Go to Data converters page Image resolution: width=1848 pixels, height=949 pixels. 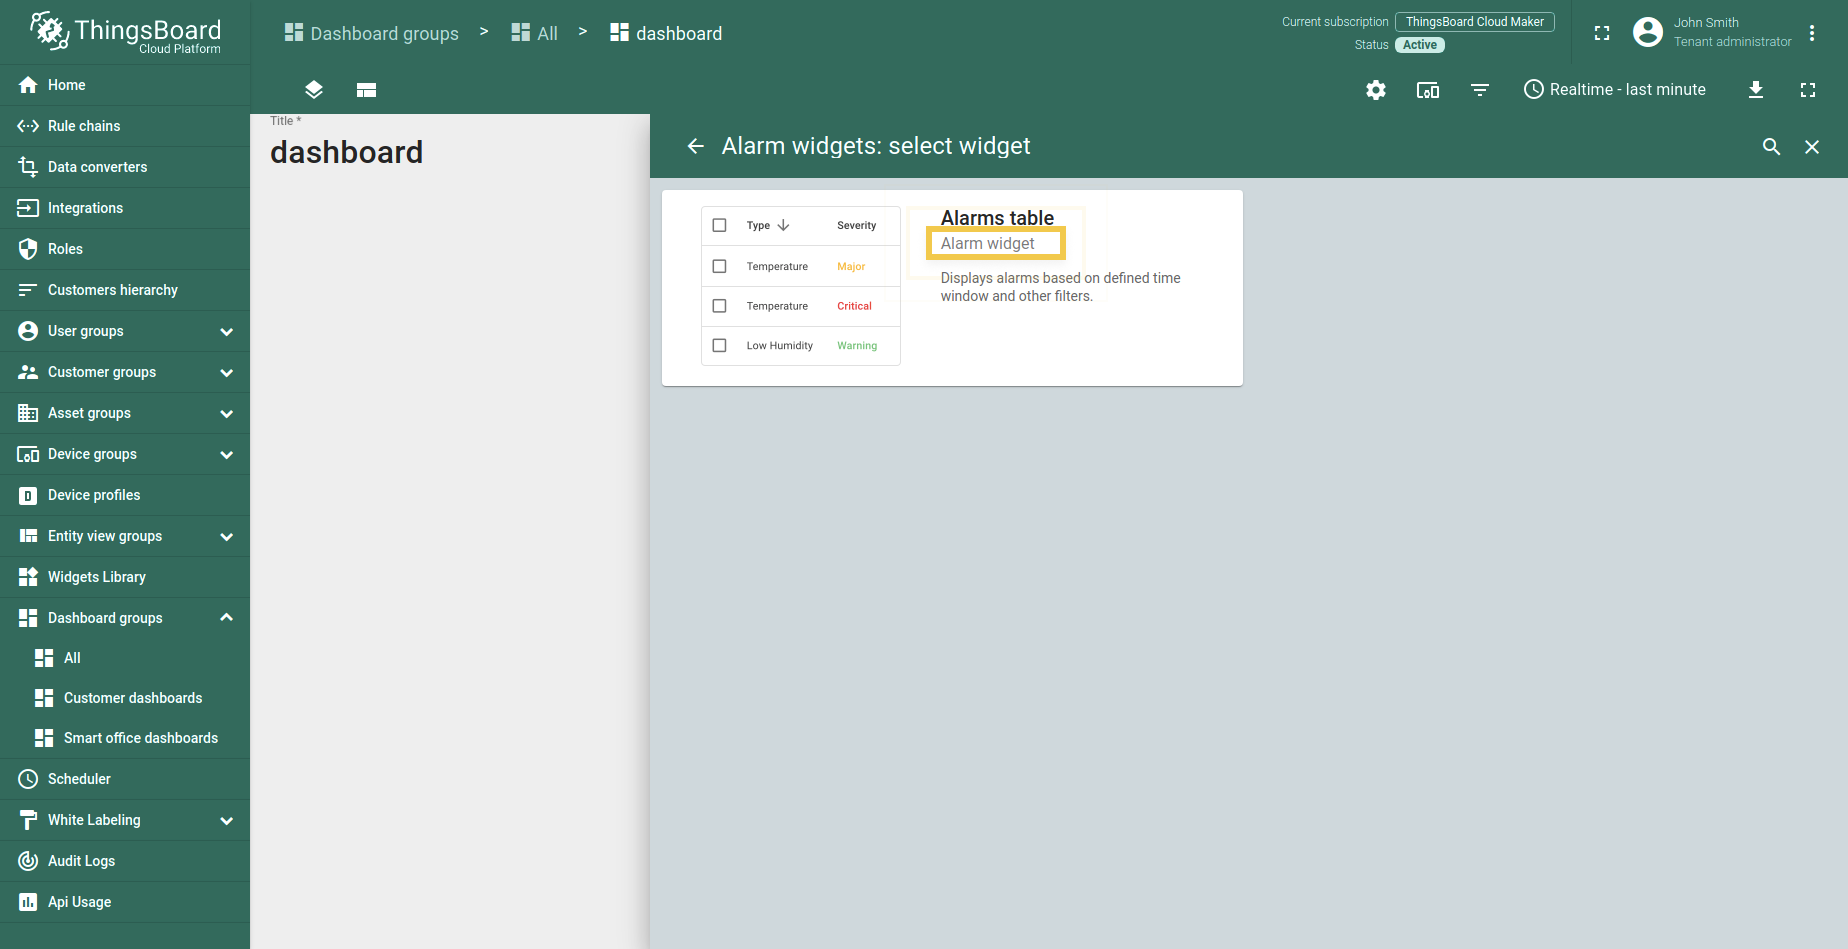tap(125, 167)
